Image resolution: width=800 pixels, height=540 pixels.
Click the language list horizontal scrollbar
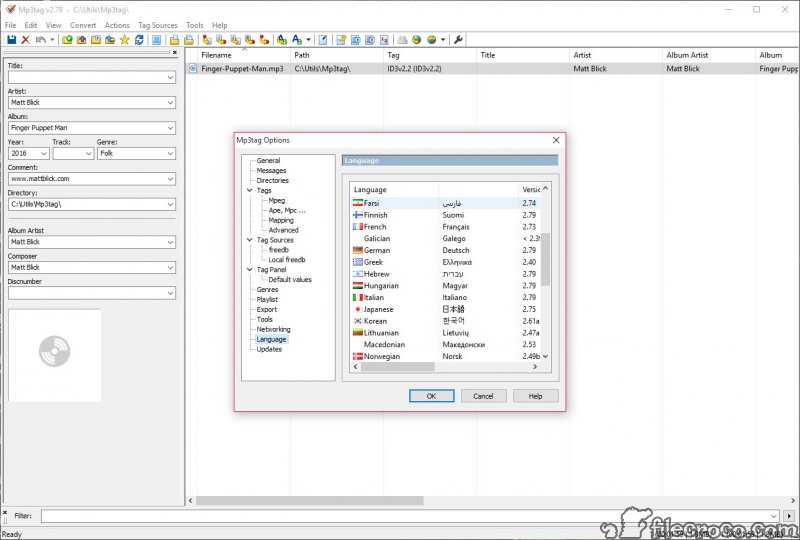coord(398,367)
